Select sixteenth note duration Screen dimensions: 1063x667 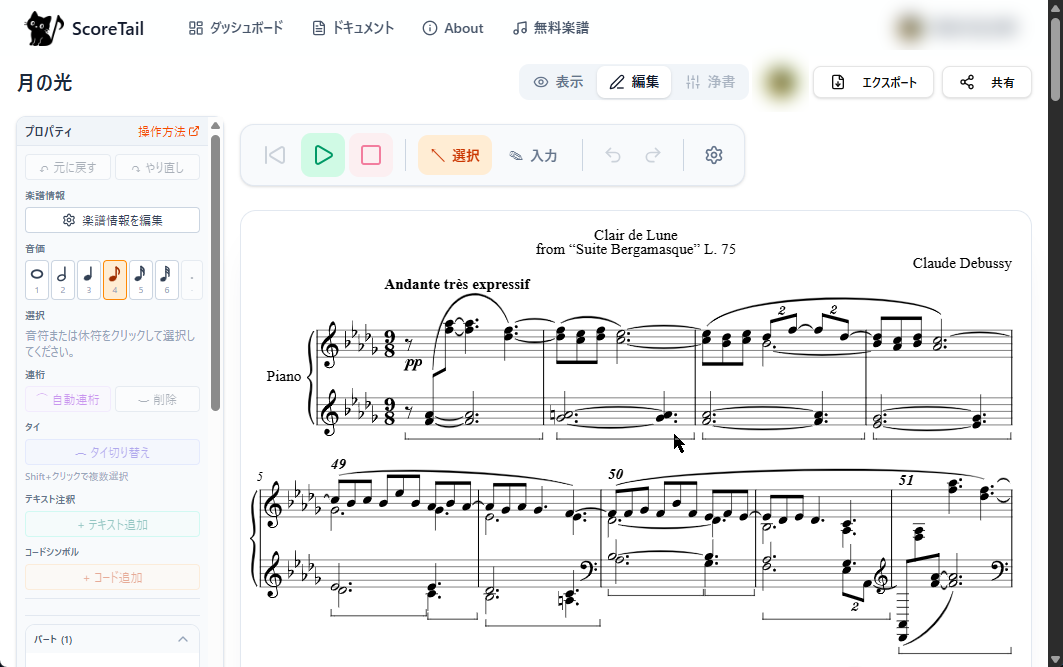(x=140, y=279)
